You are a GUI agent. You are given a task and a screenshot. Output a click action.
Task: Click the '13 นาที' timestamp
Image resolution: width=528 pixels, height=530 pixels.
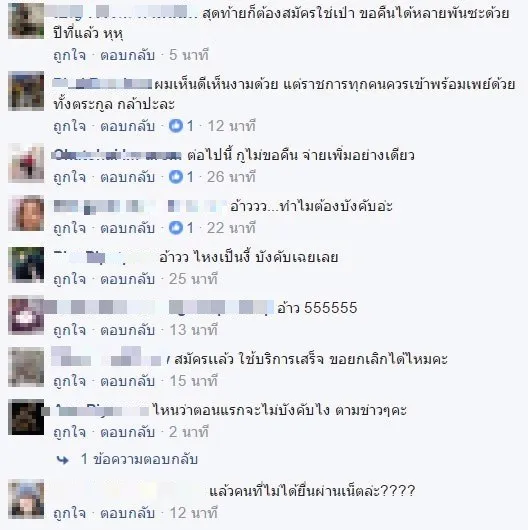193,330
